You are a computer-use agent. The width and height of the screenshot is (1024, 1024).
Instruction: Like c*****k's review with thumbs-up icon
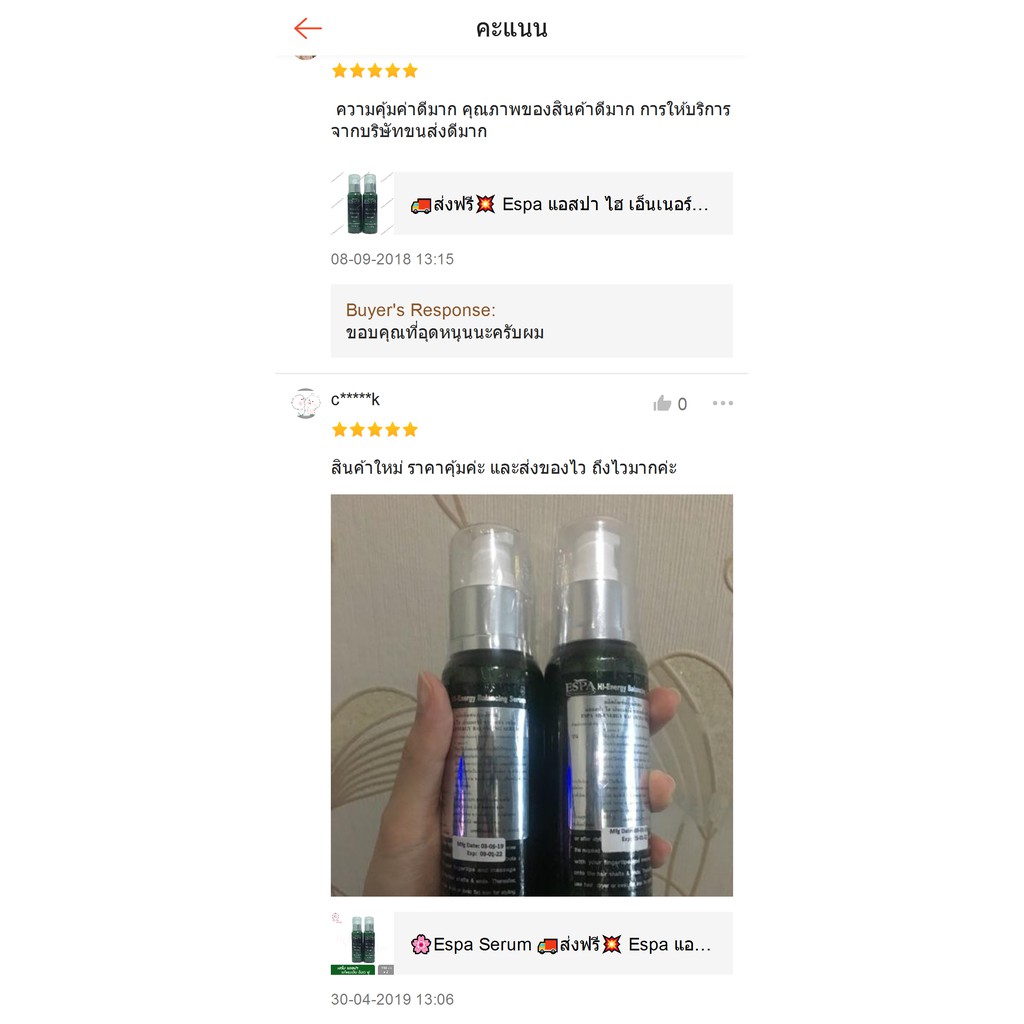tap(662, 404)
